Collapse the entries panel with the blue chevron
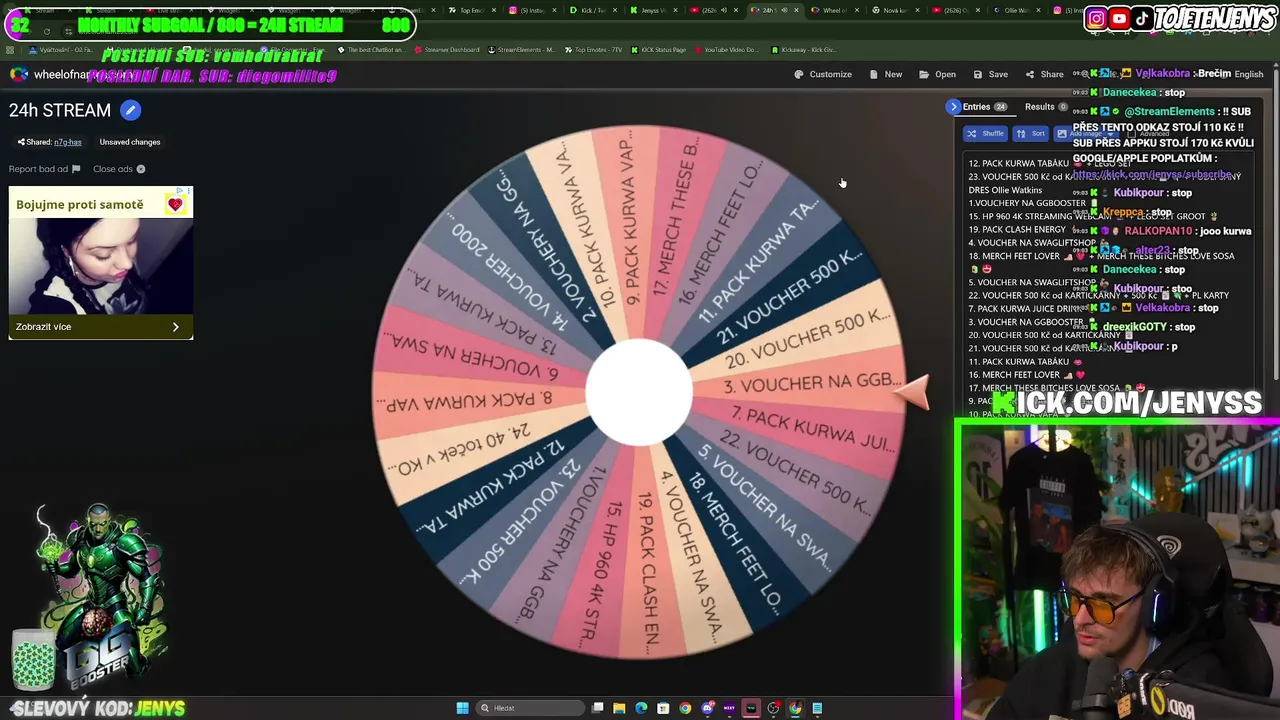The image size is (1280, 720). pos(953,107)
